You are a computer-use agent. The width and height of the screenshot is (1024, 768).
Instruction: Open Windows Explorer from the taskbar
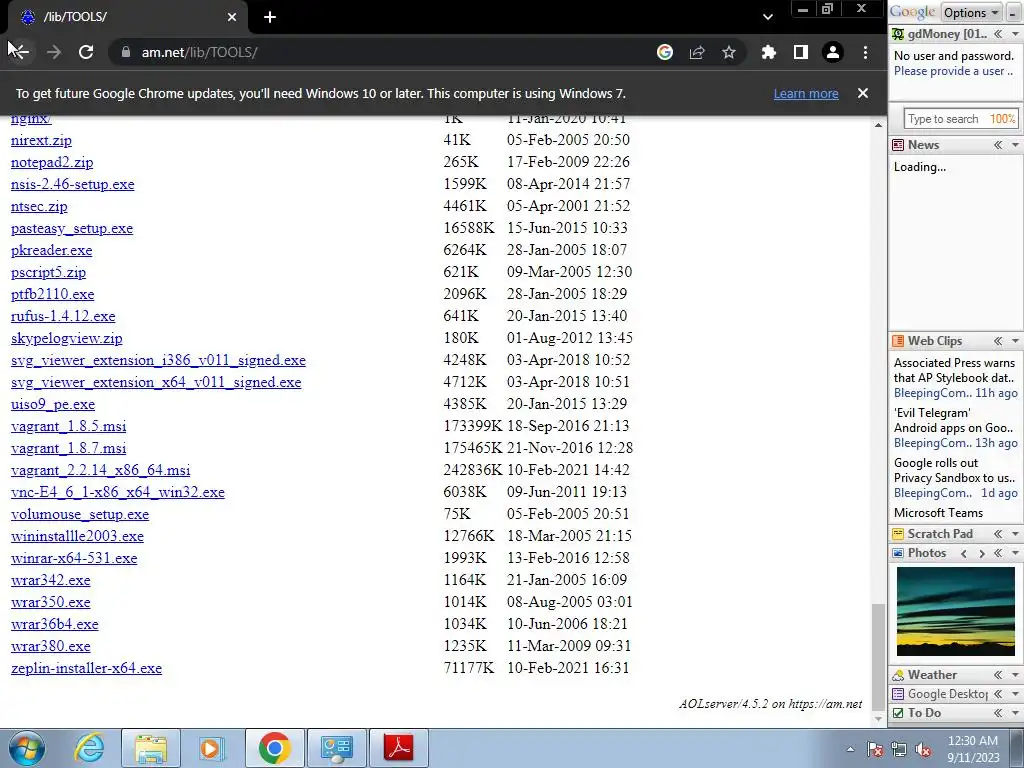(151, 748)
